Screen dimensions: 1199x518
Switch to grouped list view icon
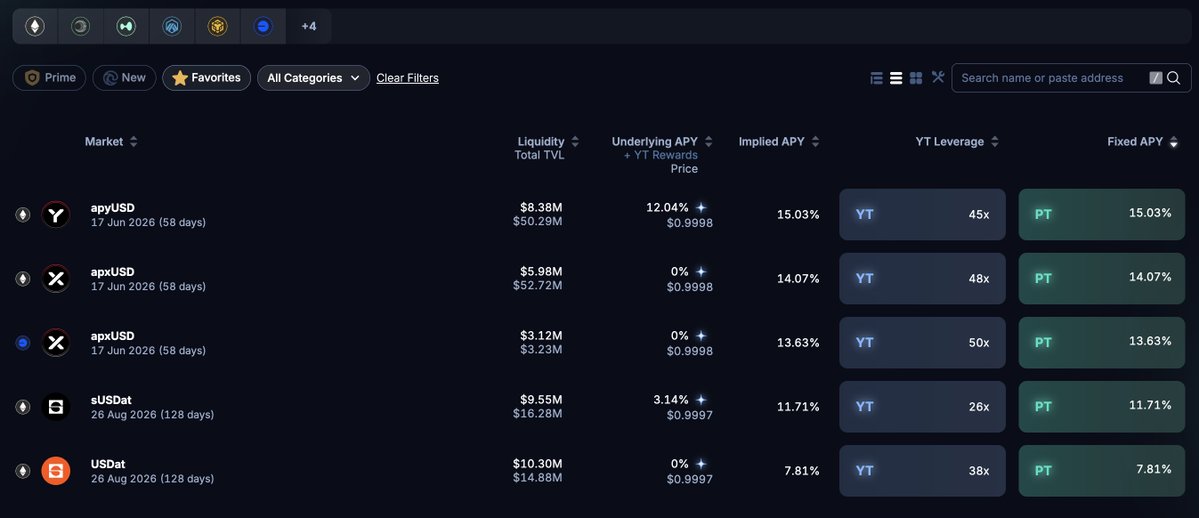click(876, 78)
